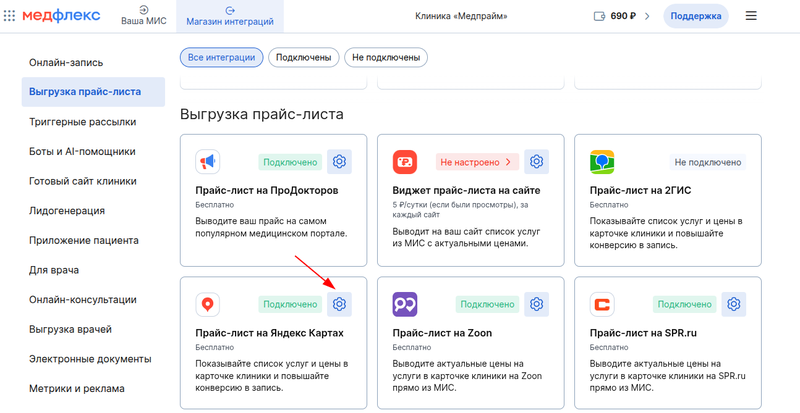This screenshot has width=800, height=413.
Task: Open the Прайс-лист на Zoon title
Action: point(442,333)
